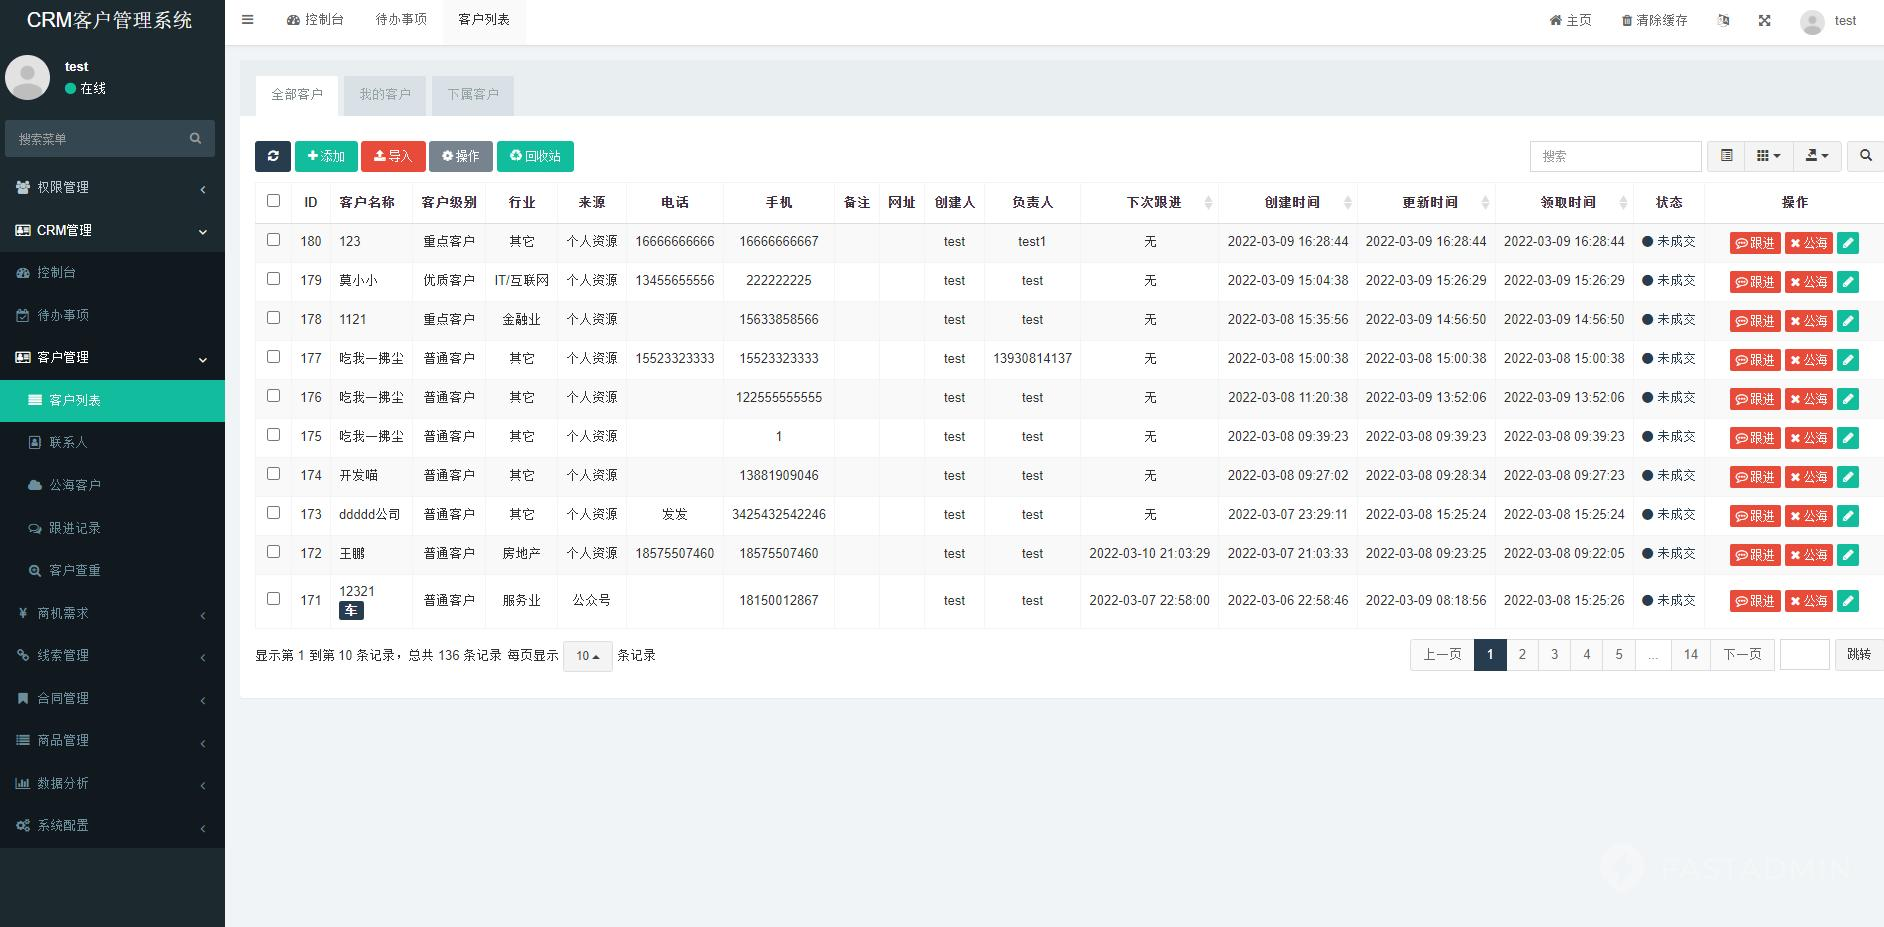Open the 待办事项 tab in top navigation
Screen dimensions: 1884x927
[400, 19]
